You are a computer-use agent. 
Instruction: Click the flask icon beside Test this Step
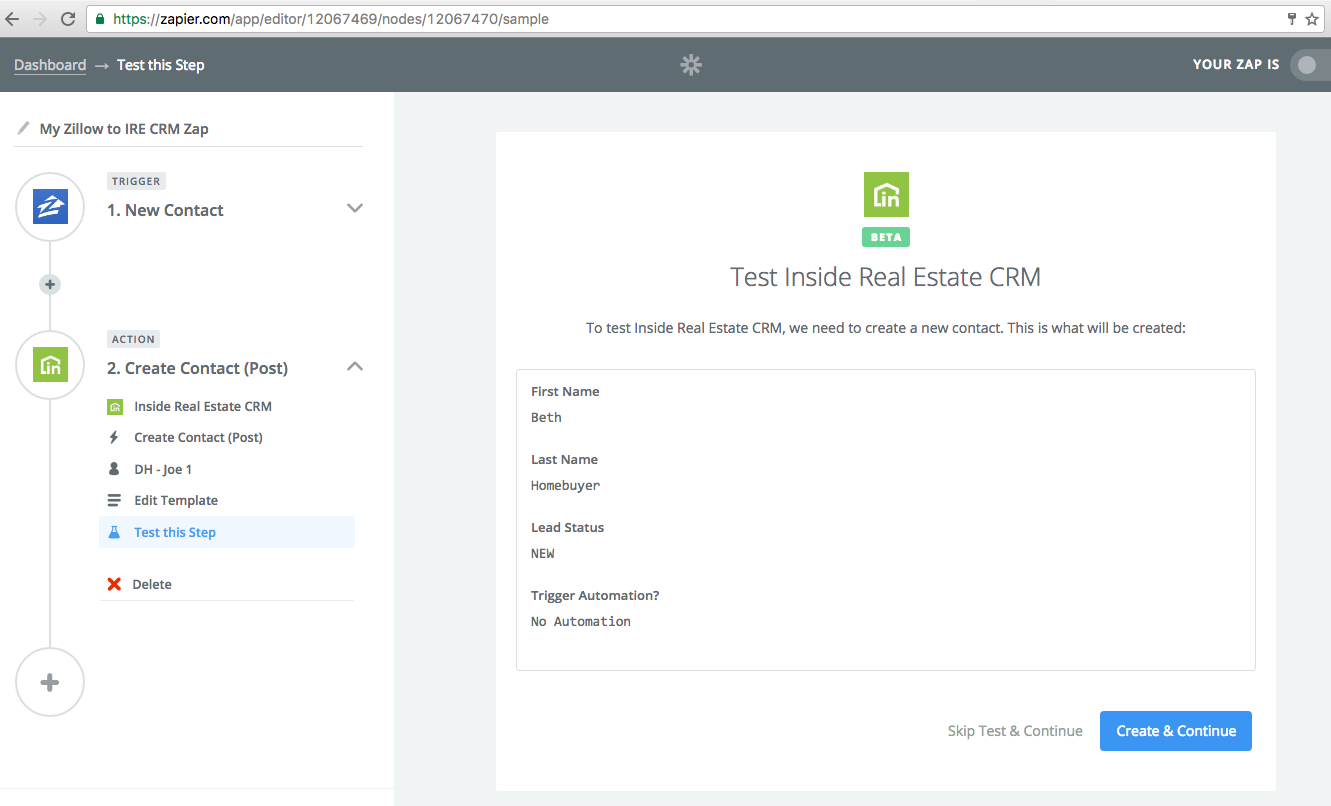click(114, 532)
